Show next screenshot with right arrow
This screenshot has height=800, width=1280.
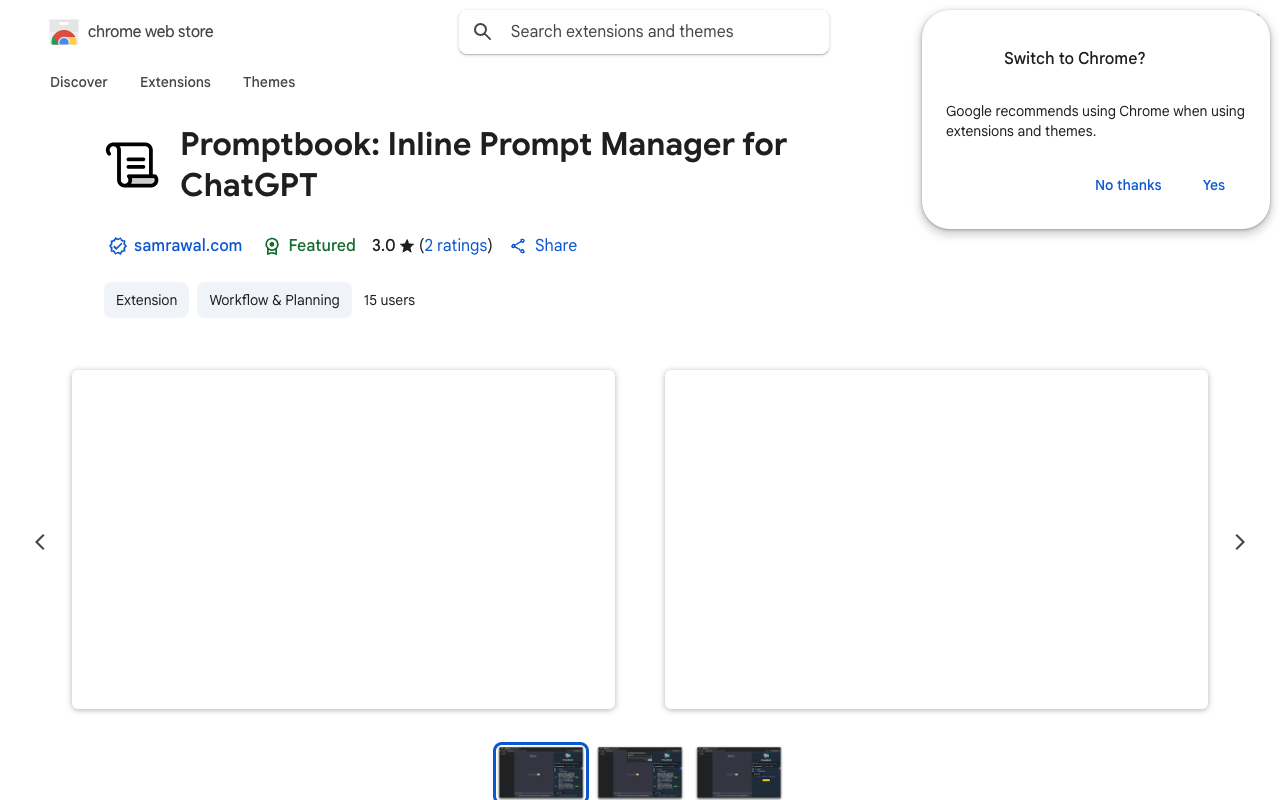click(1240, 542)
